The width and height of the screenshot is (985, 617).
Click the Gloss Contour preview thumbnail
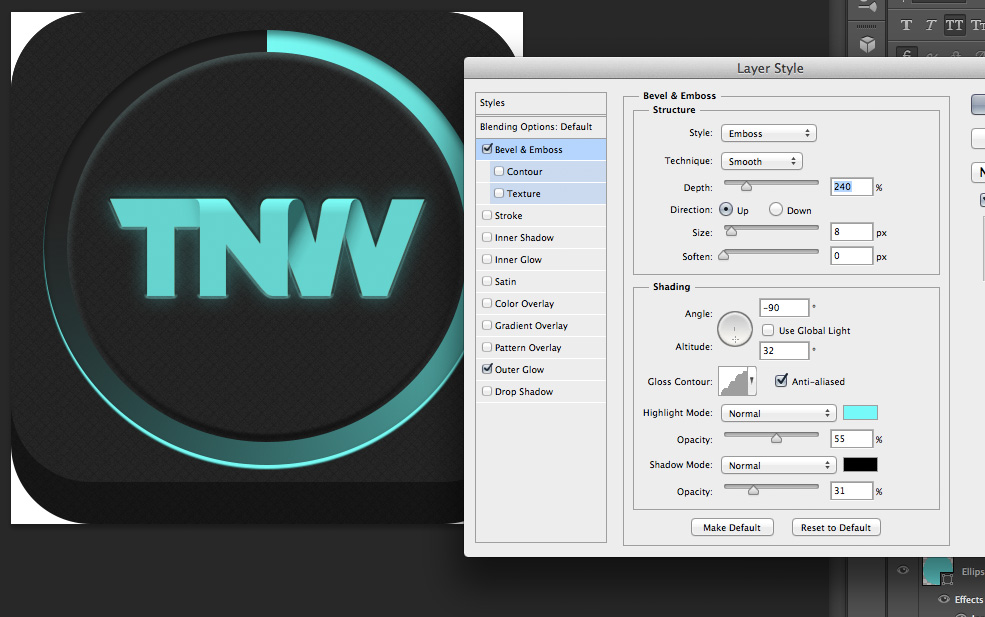click(733, 381)
